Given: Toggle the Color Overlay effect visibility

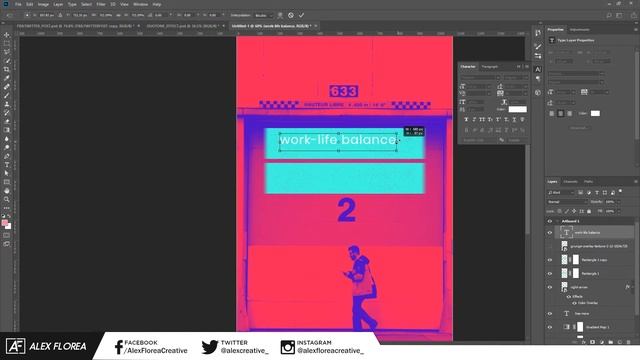Looking at the screenshot, I should pyautogui.click(x=574, y=303).
